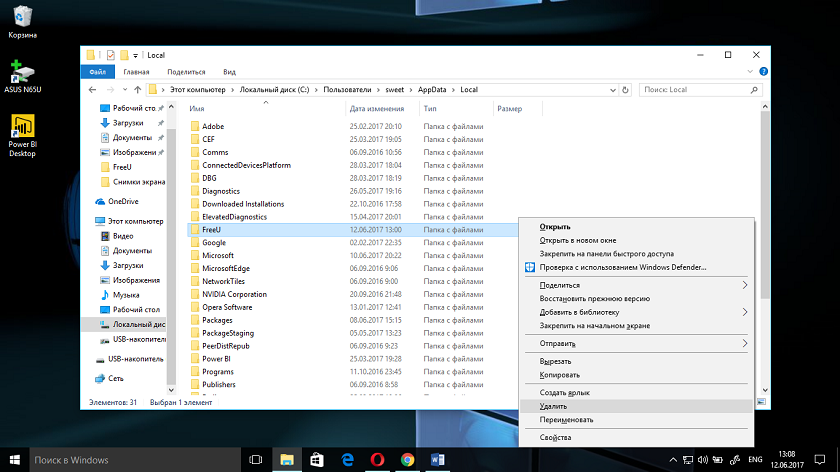840x472 pixels.
Task: Open quick access toolbar customize dropdown
Action: click(x=136, y=55)
